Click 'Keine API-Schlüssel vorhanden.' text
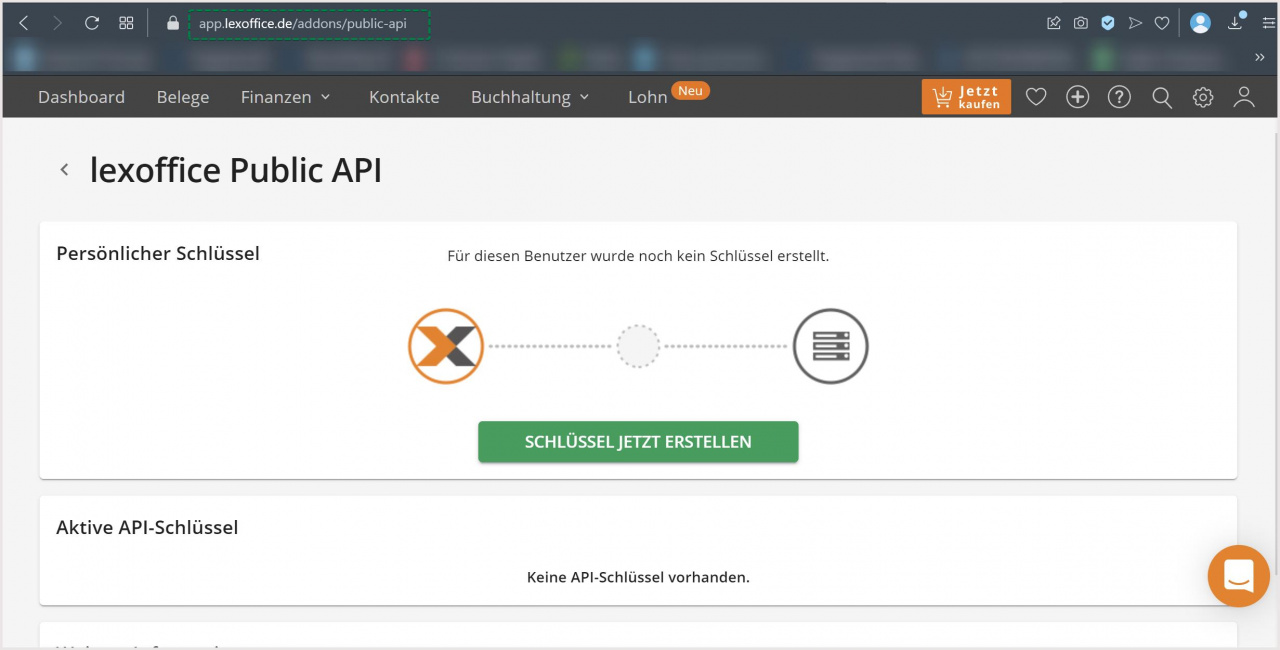The width and height of the screenshot is (1280, 650). click(x=638, y=577)
